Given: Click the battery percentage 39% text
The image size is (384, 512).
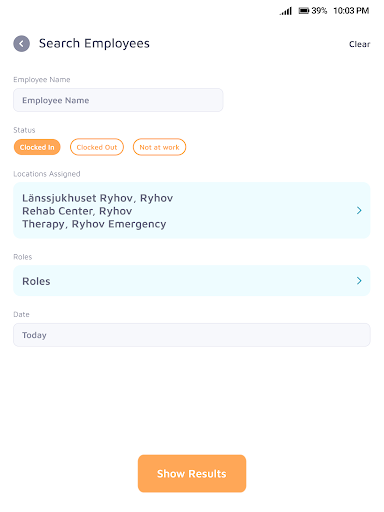Looking at the screenshot, I should click(x=319, y=11).
